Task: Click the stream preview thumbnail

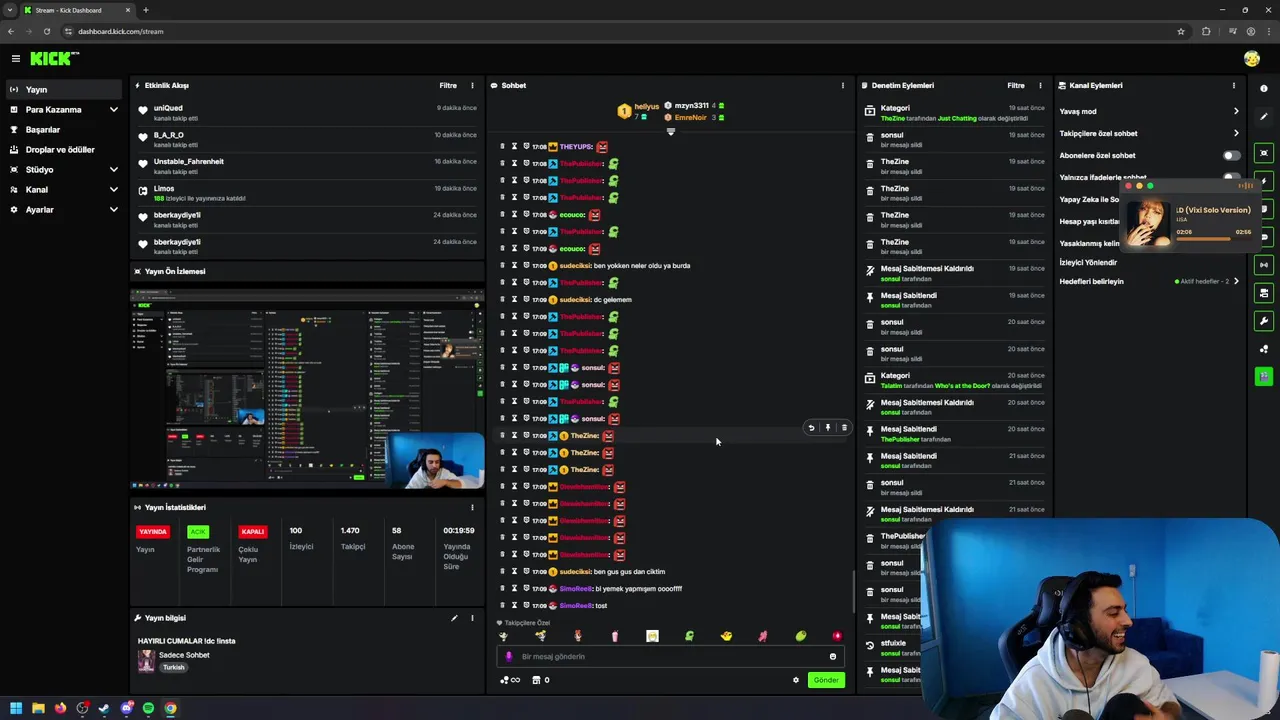Action: coord(307,388)
